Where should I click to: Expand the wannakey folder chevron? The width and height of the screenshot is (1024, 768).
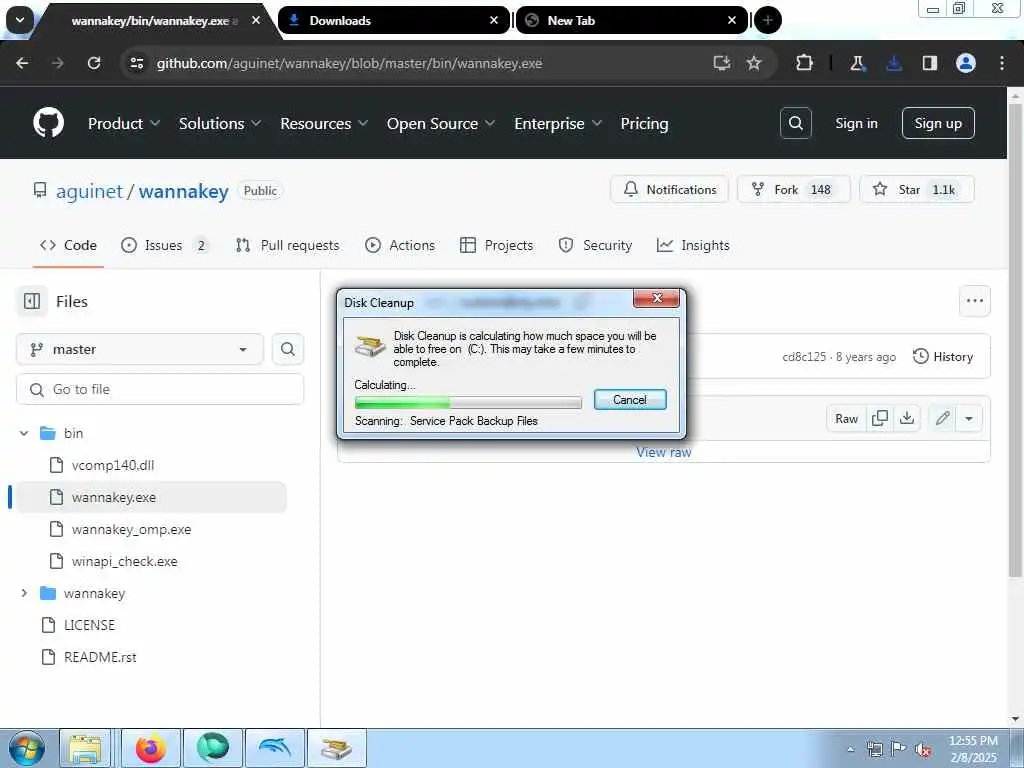[x=24, y=593]
